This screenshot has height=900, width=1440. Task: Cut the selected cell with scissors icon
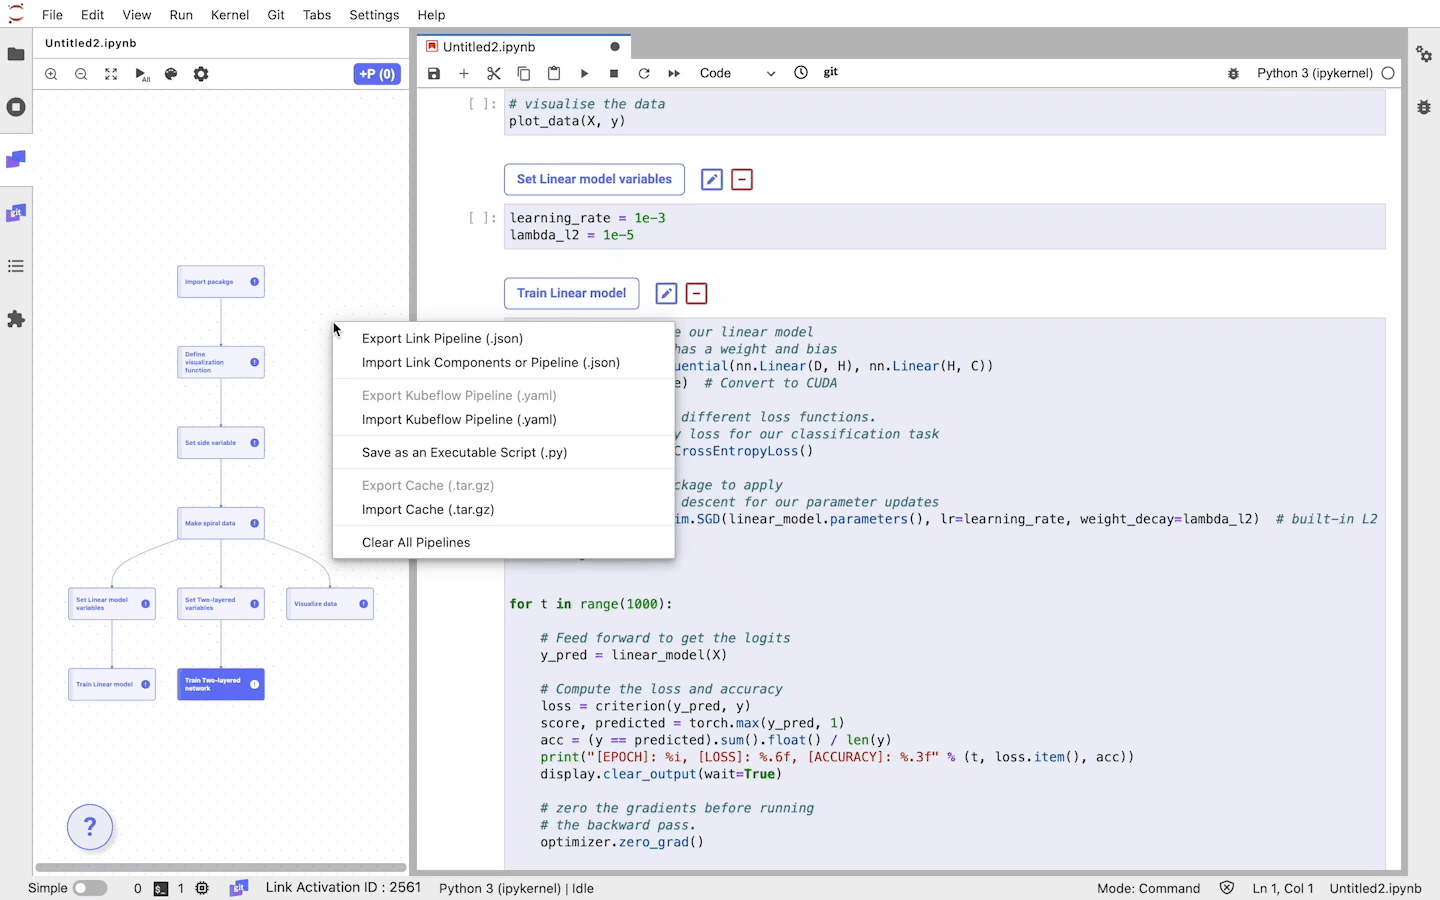[493, 73]
